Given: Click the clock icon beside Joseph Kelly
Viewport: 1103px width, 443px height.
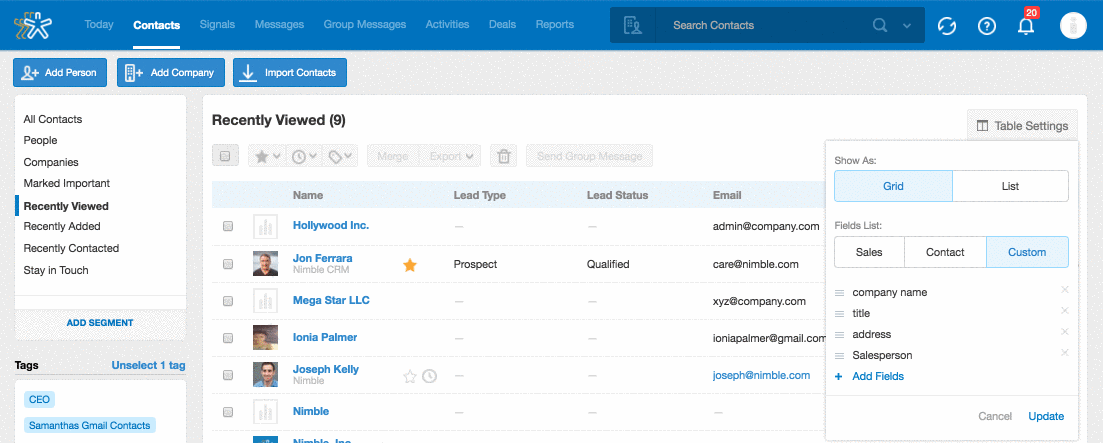Looking at the screenshot, I should tap(429, 376).
